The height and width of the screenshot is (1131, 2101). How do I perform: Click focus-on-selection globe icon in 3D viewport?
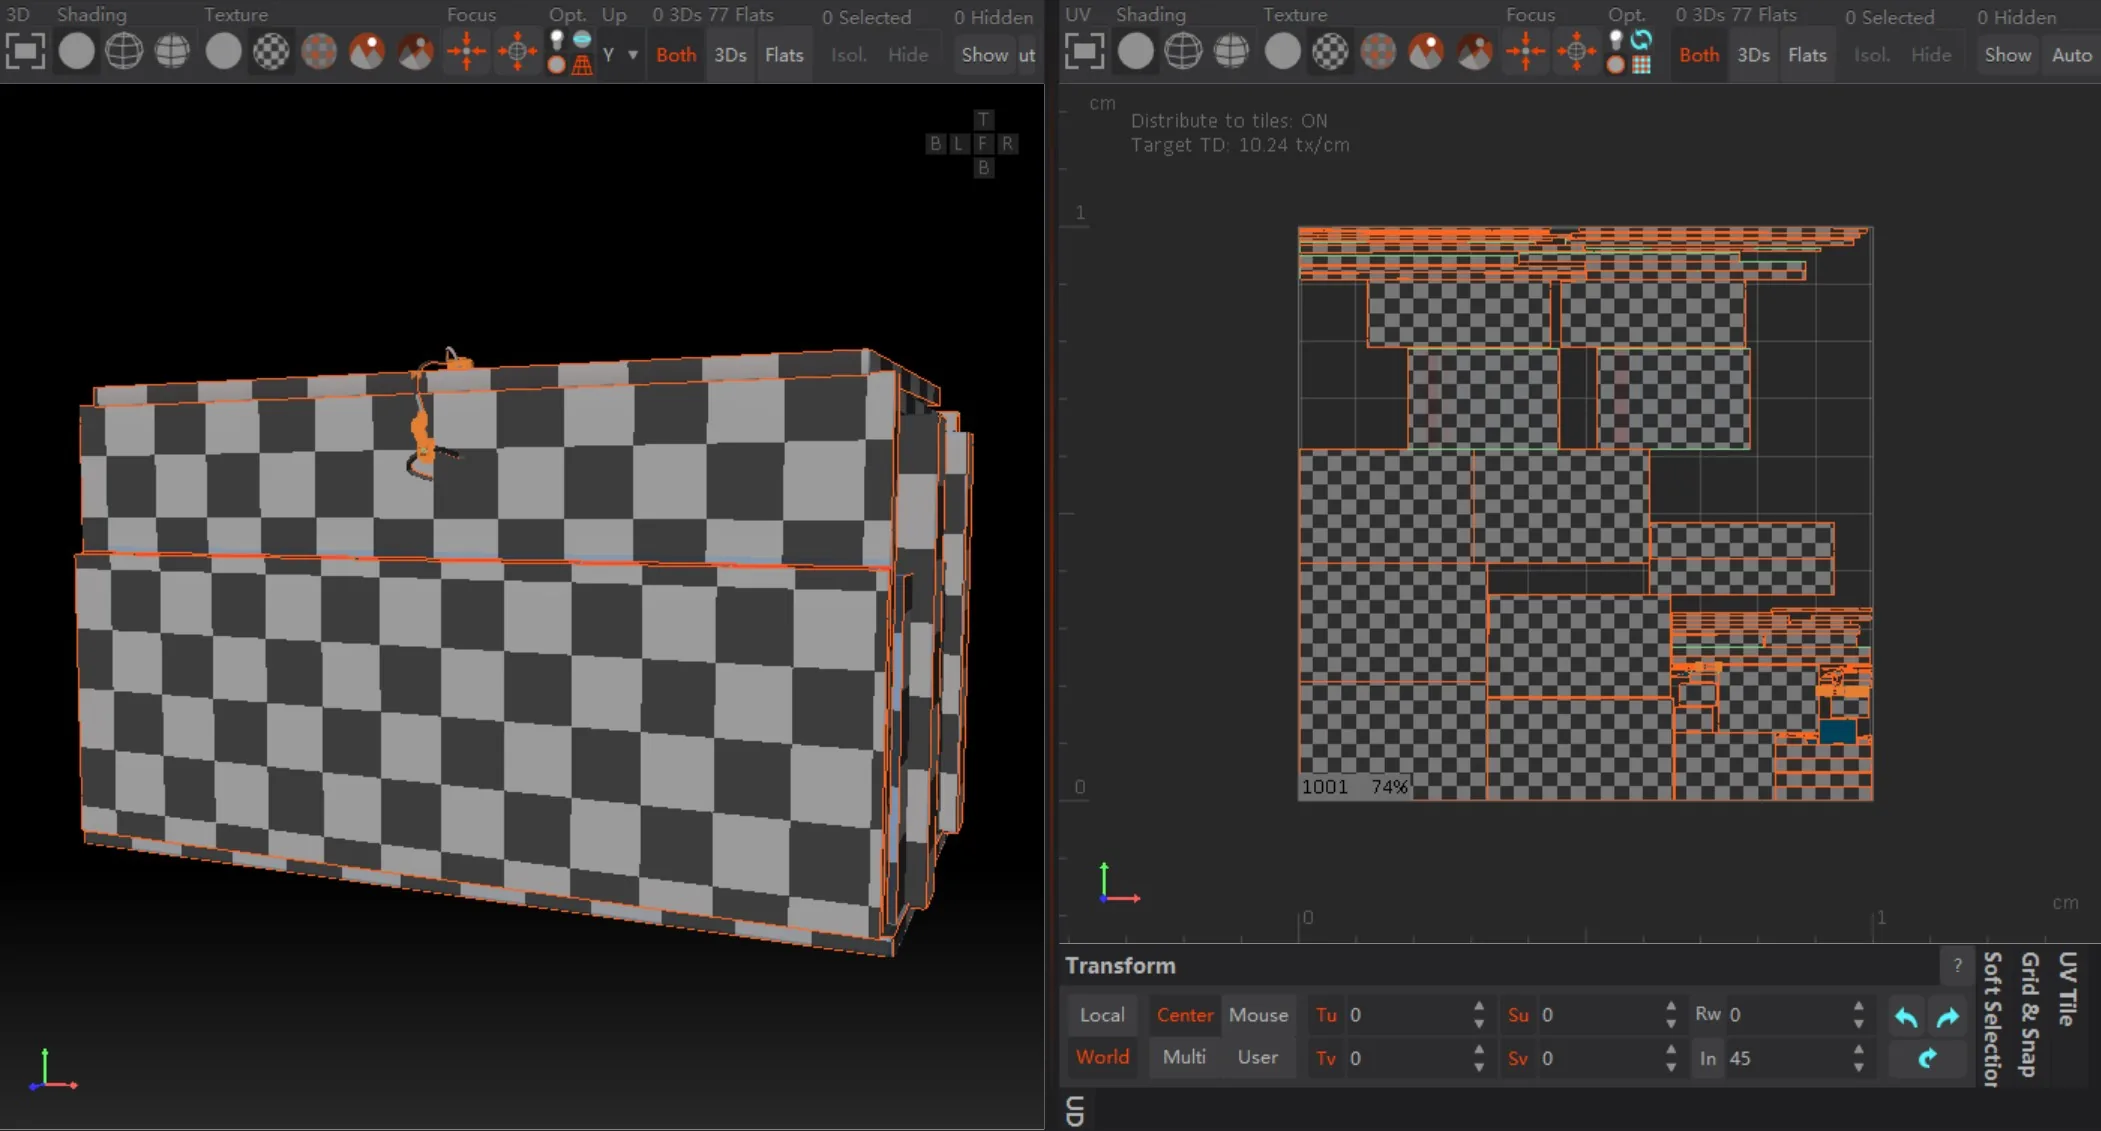(517, 51)
